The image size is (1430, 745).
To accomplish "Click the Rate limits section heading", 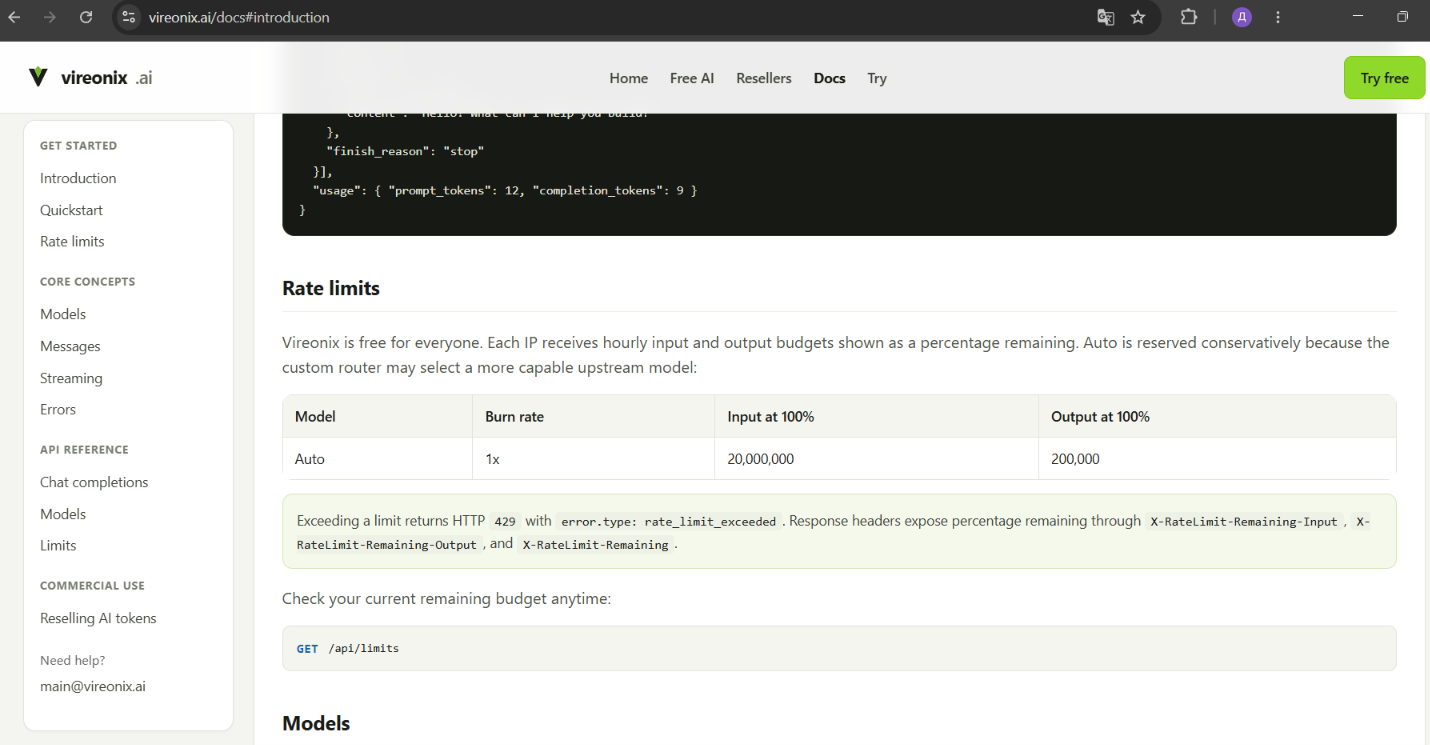I will [x=331, y=288].
